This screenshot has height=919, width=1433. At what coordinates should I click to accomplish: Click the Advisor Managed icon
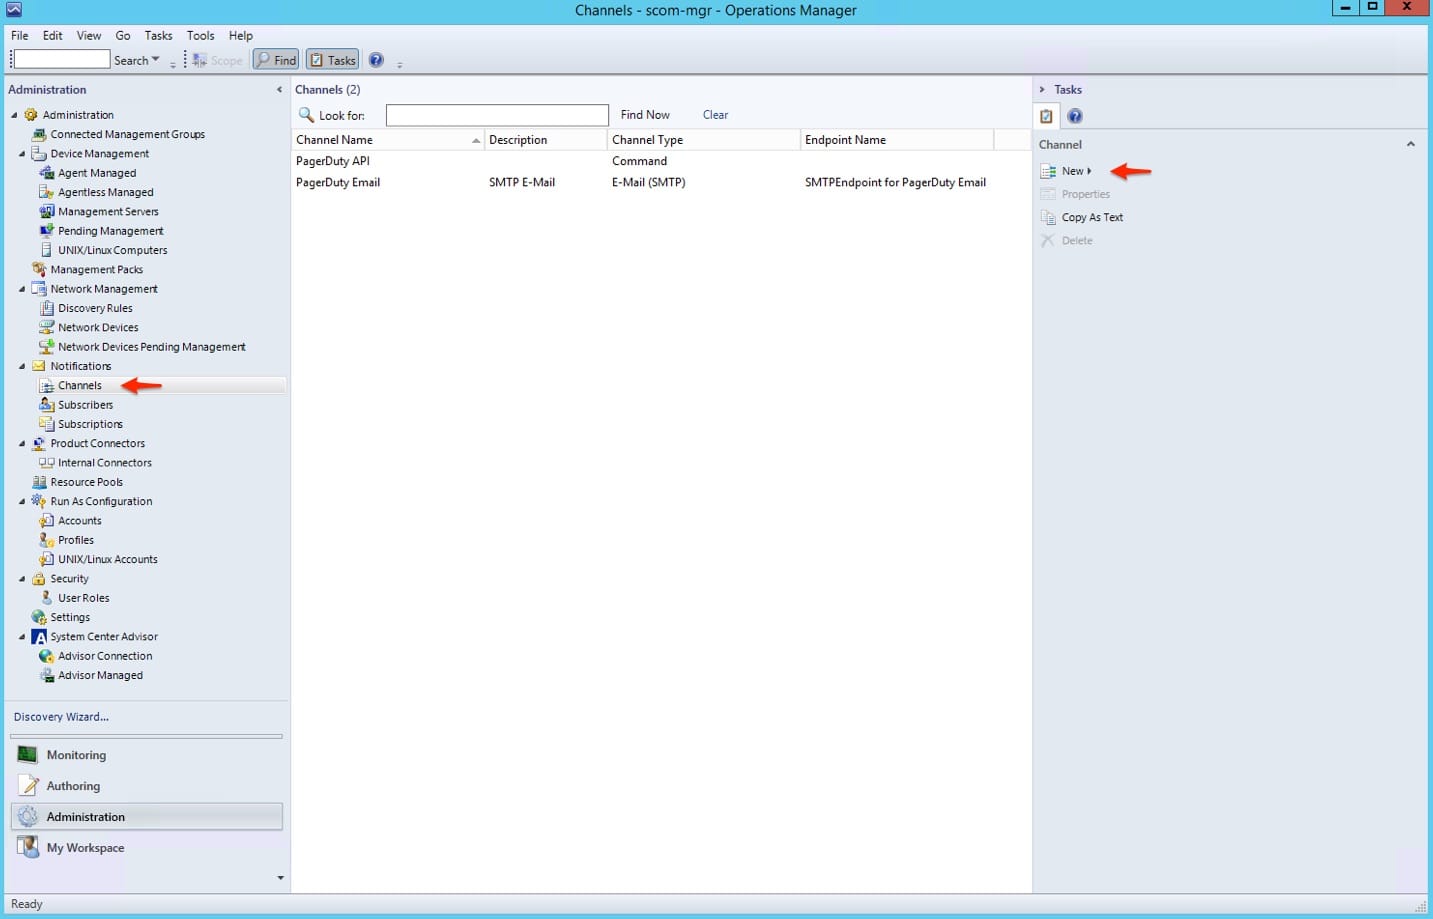coord(46,675)
